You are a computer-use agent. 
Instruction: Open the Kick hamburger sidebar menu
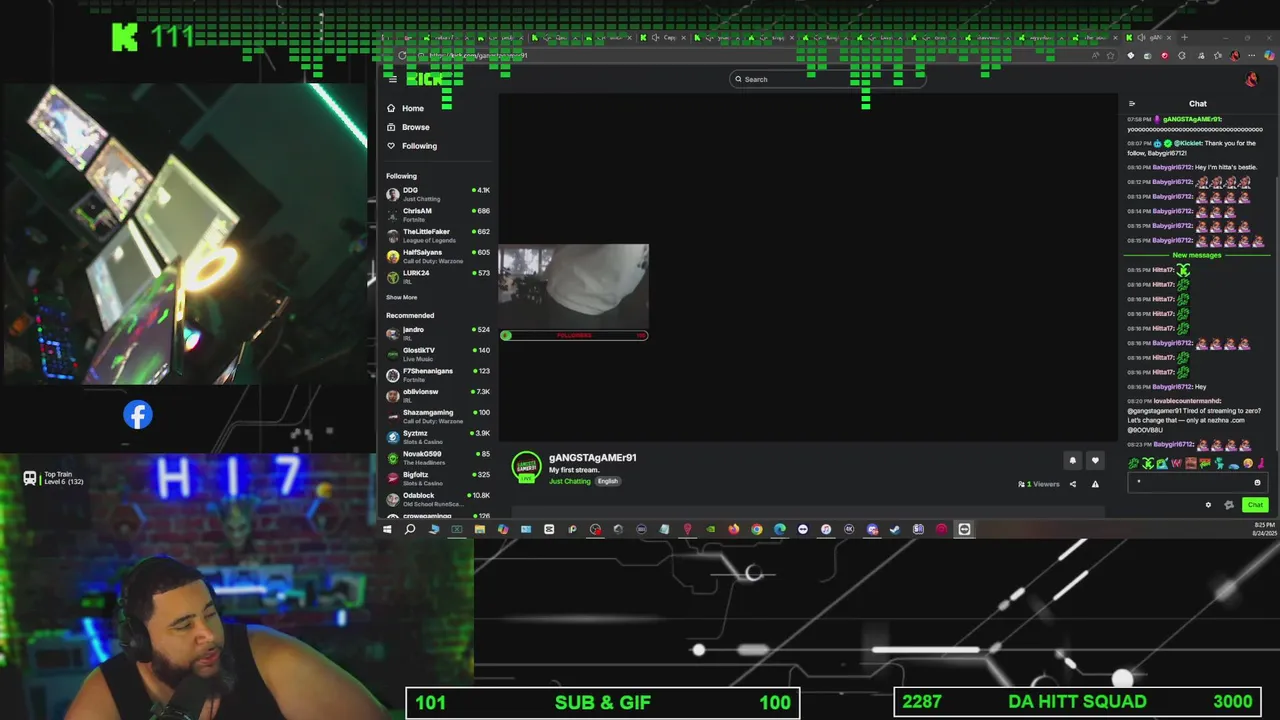393,79
